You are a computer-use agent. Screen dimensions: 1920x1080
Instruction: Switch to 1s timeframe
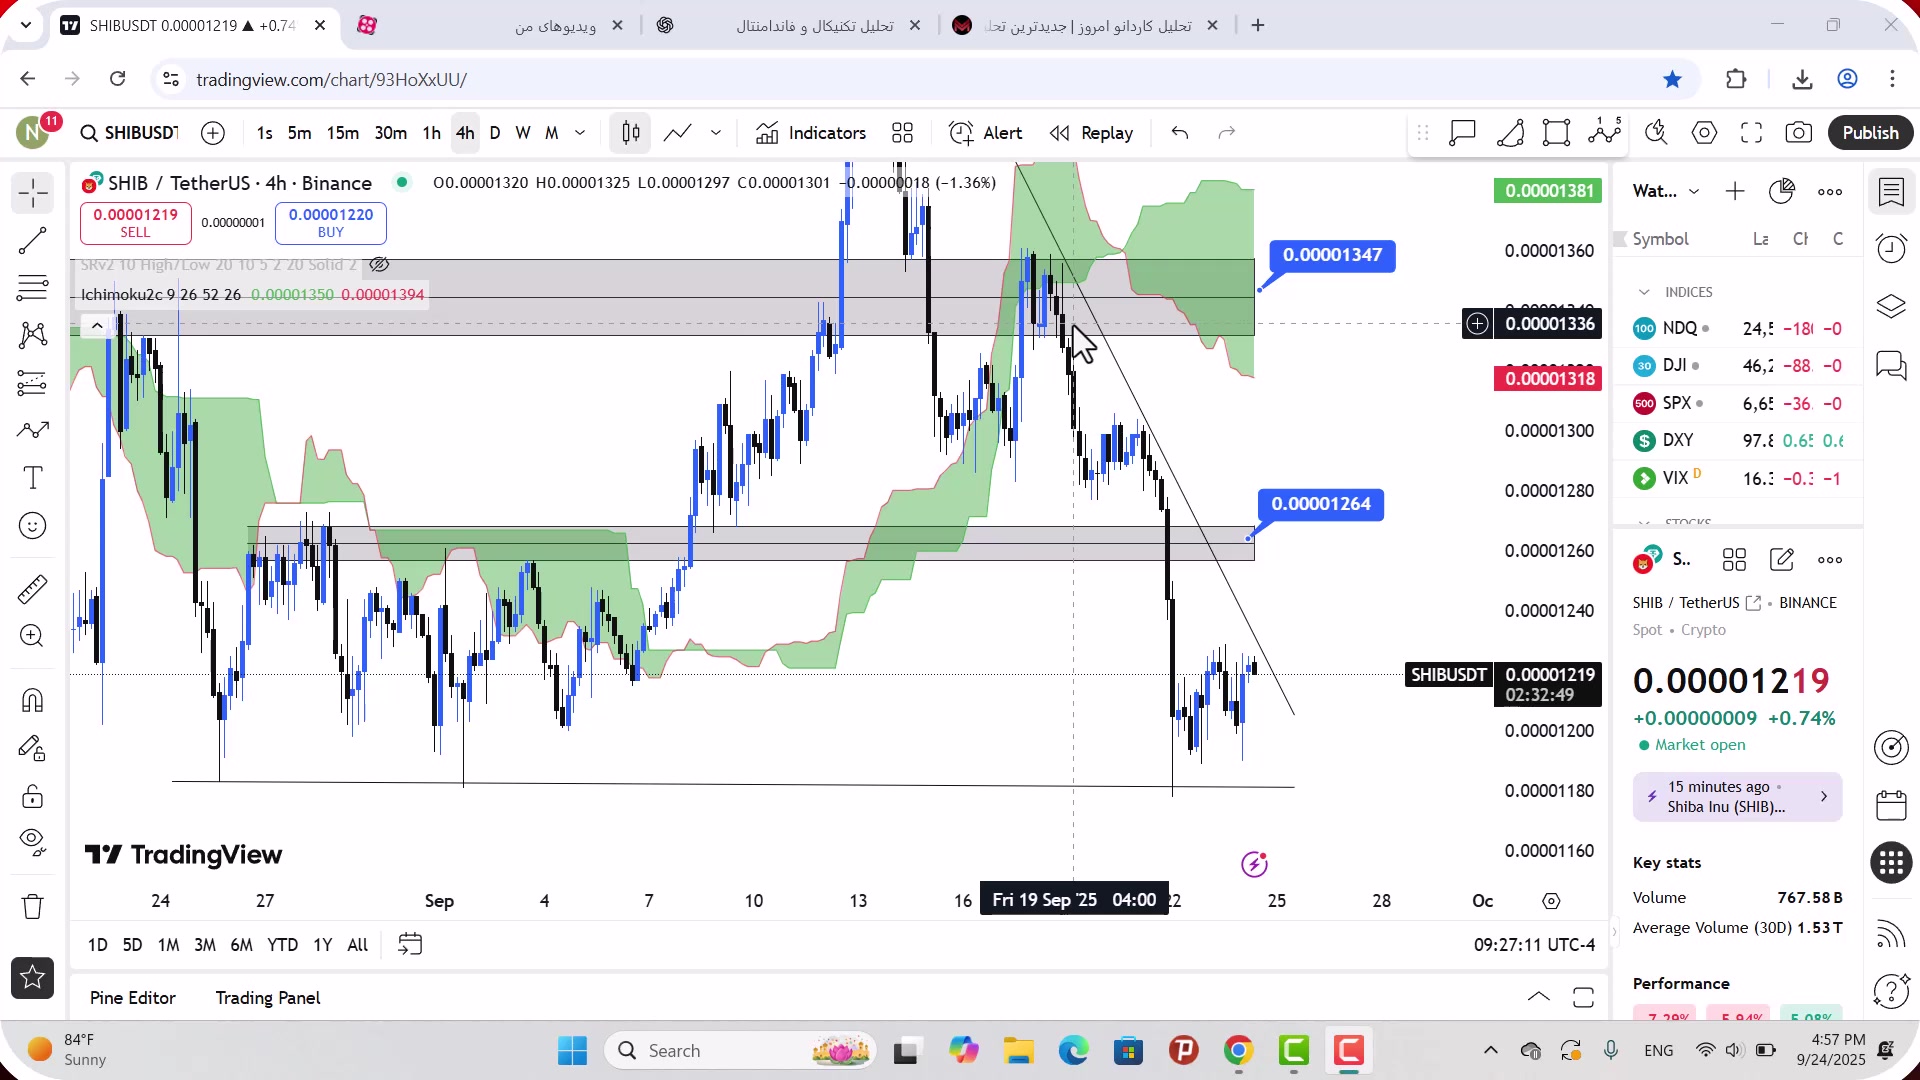[264, 133]
